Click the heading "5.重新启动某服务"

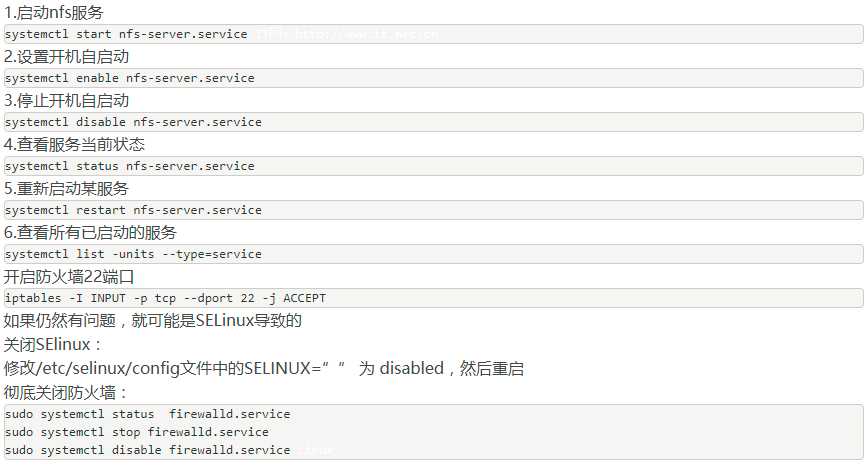pyautogui.click(x=66, y=189)
